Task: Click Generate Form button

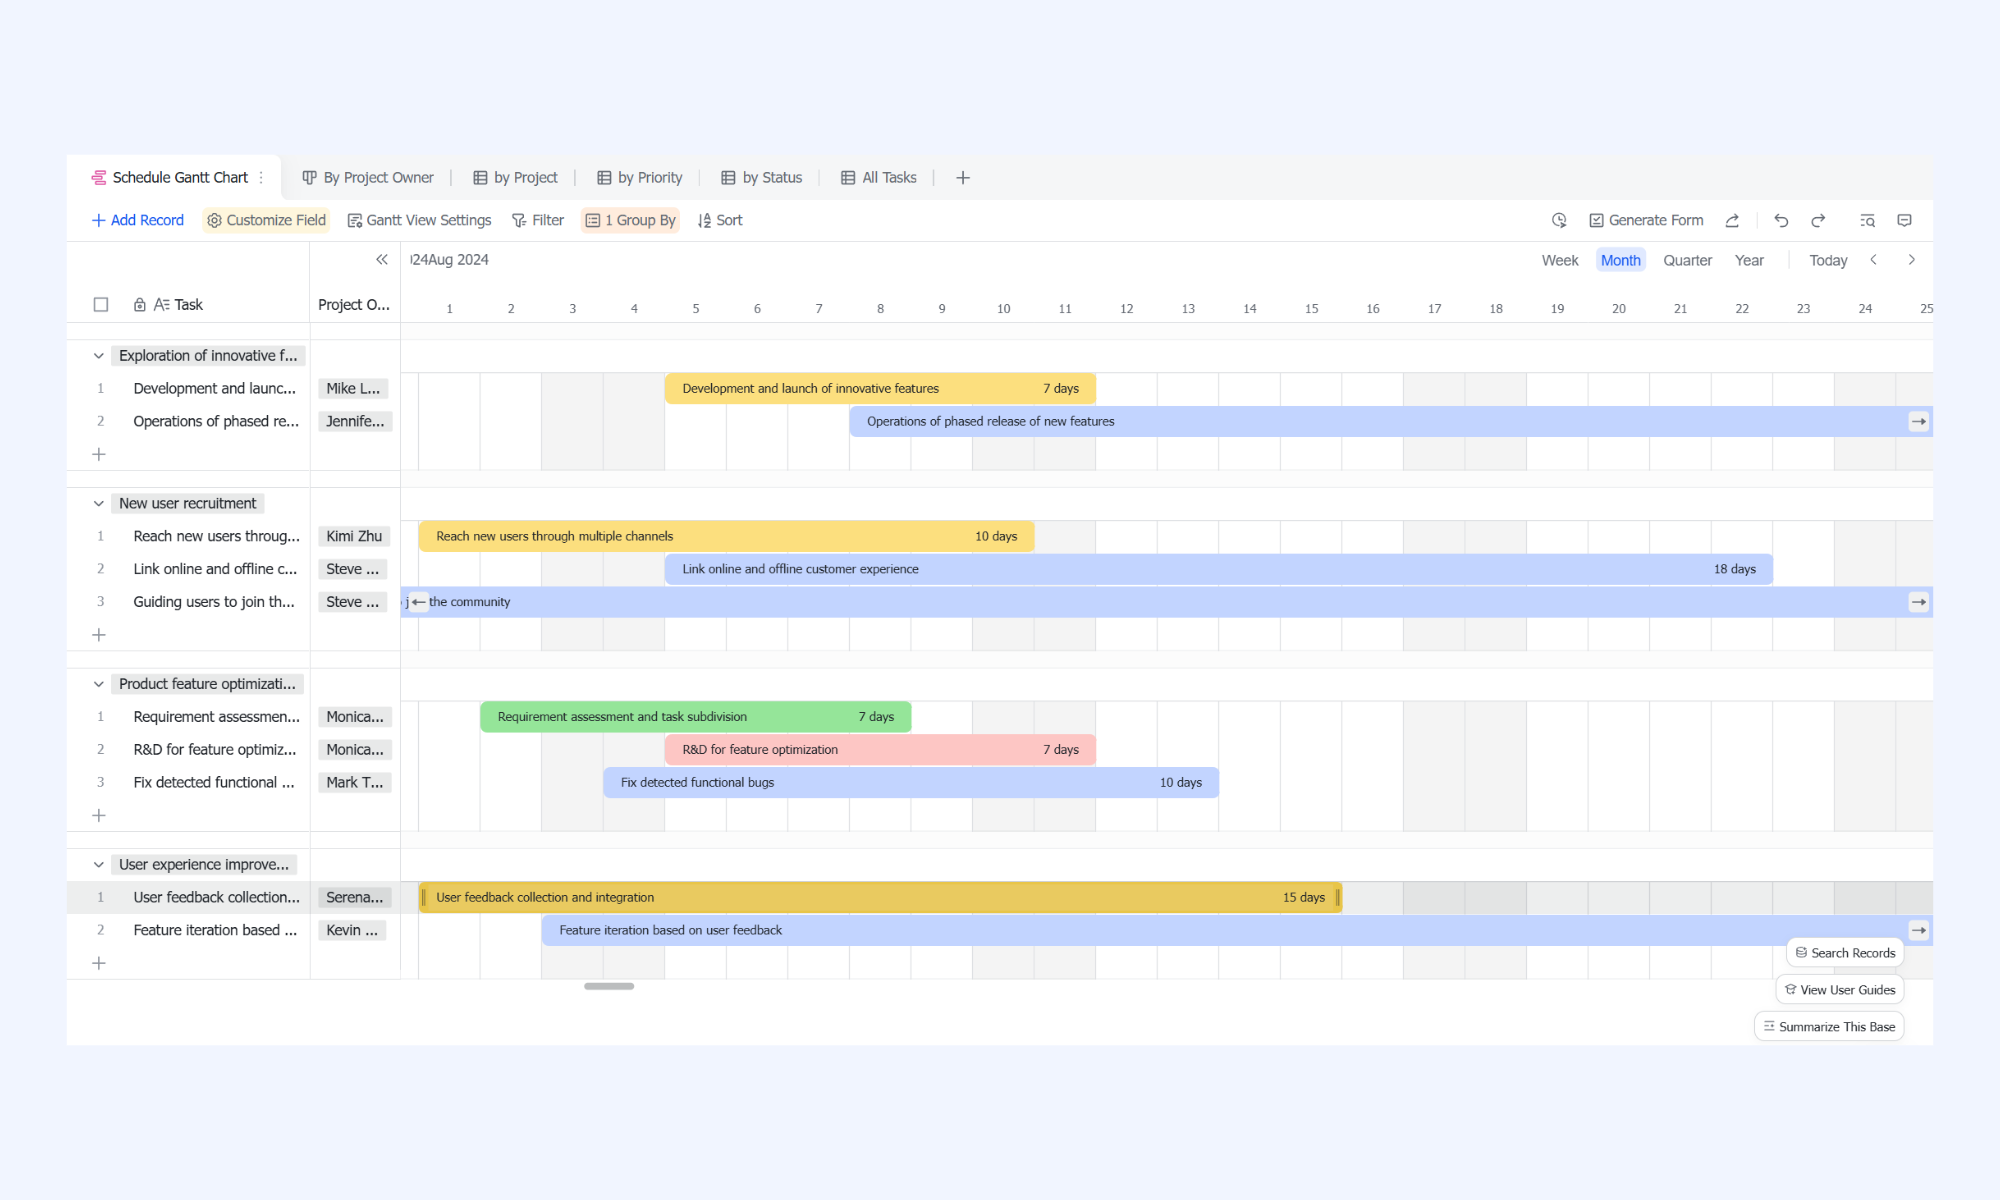Action: 1646,220
